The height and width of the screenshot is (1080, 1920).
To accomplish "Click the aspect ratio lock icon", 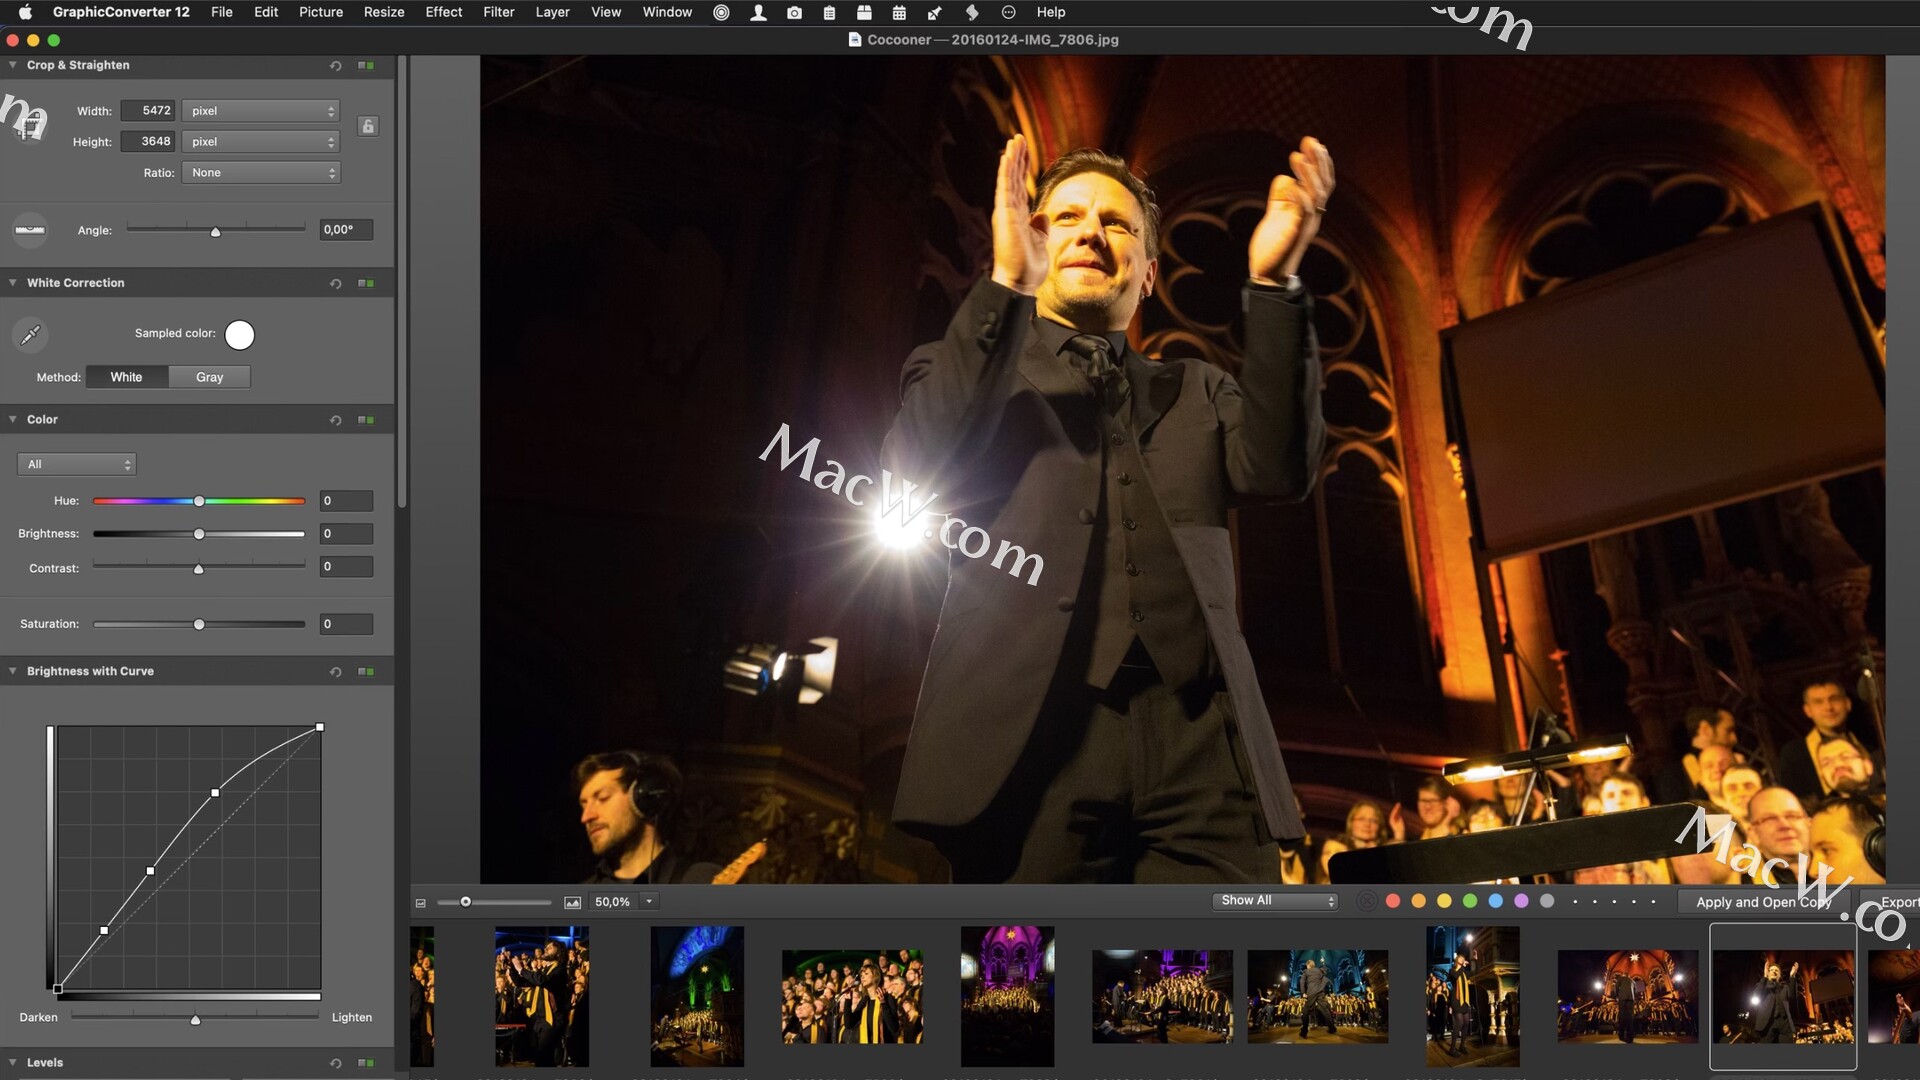I will pyautogui.click(x=368, y=126).
